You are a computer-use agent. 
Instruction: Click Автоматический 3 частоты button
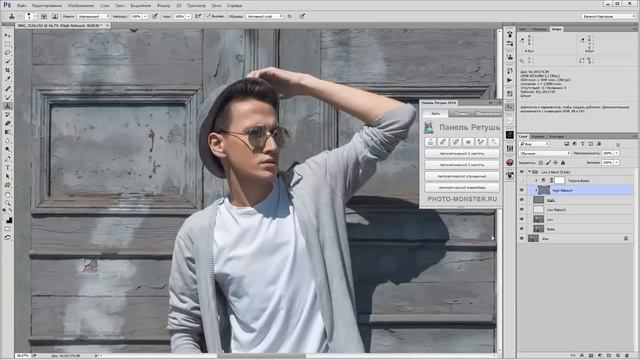click(x=462, y=164)
